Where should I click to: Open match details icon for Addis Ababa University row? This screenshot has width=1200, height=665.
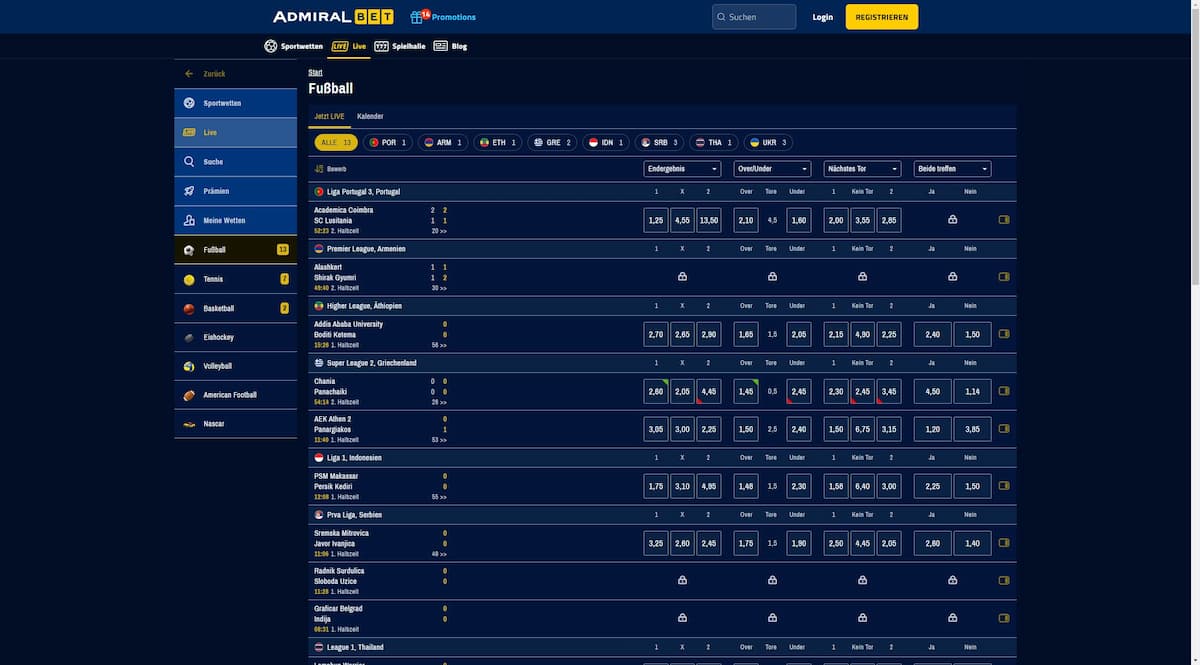click(x=1004, y=334)
